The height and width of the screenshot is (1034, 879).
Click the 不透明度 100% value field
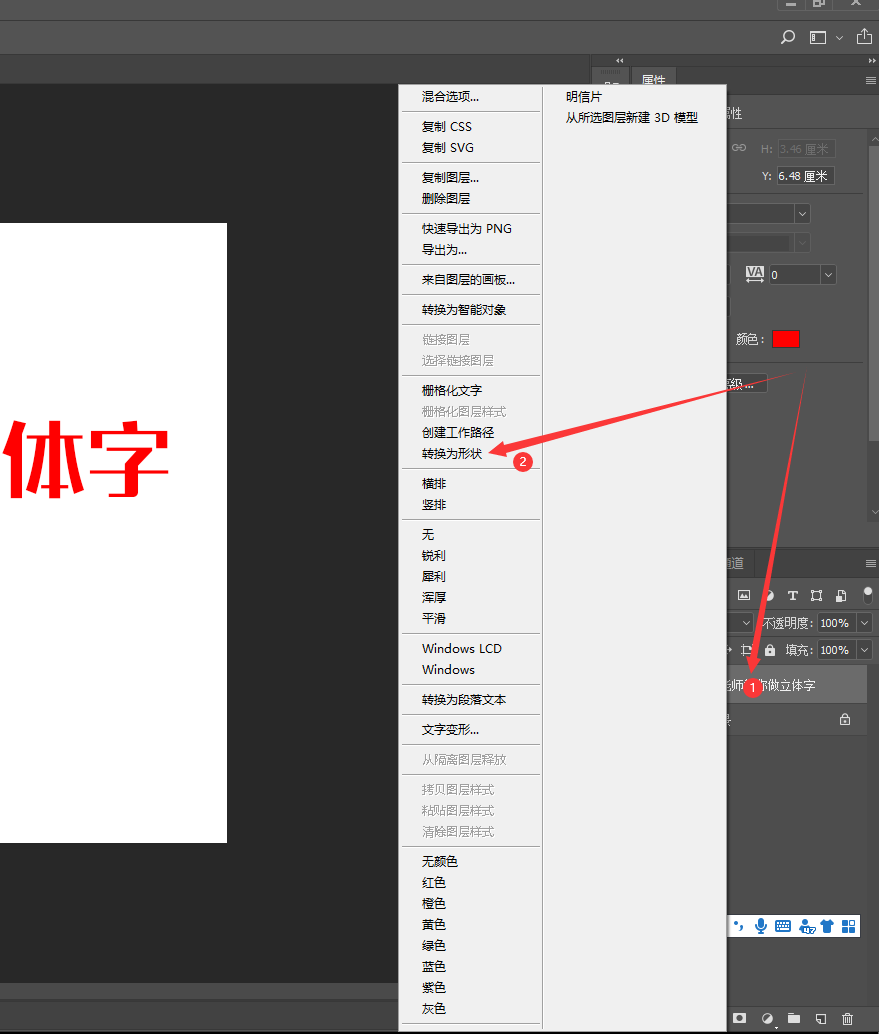[836, 623]
